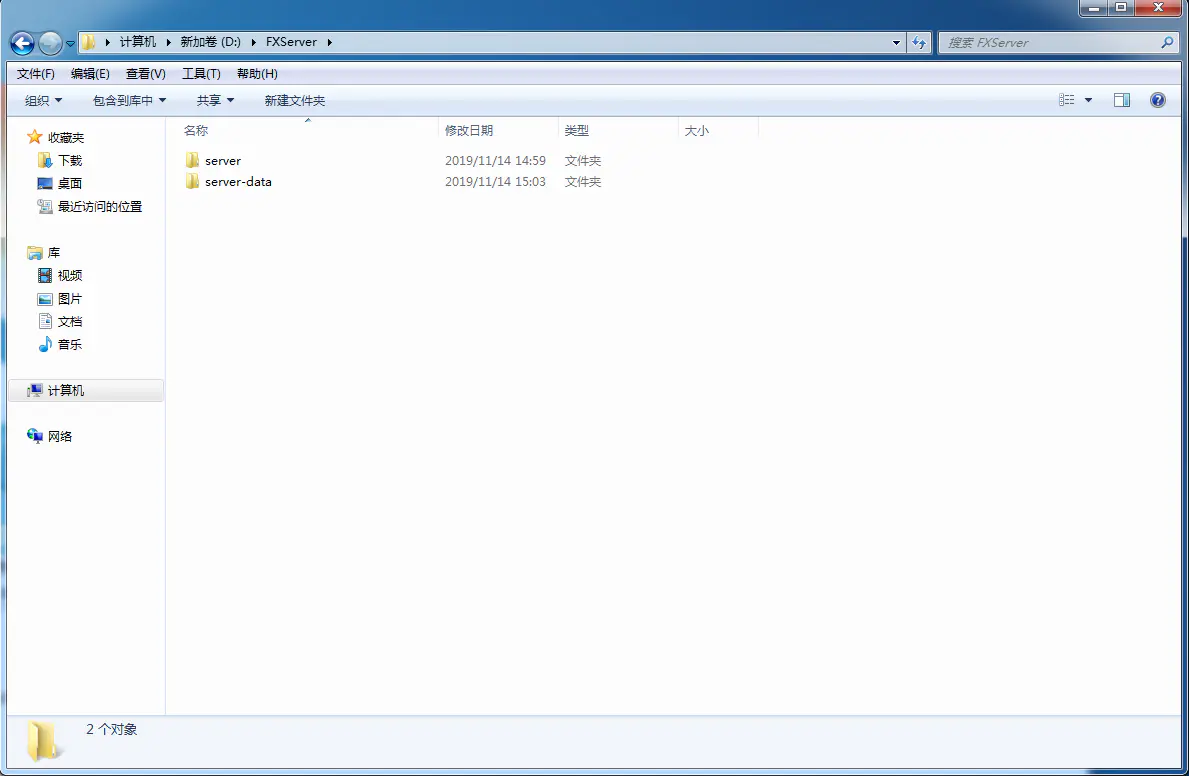Click the 网络 network icon
This screenshot has height=776, width=1189.
(x=35, y=435)
